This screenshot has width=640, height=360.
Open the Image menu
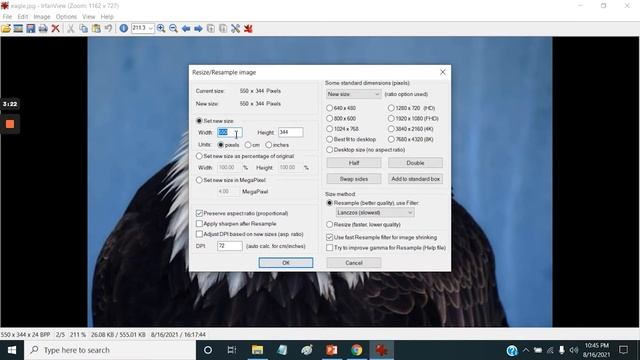tap(42, 17)
